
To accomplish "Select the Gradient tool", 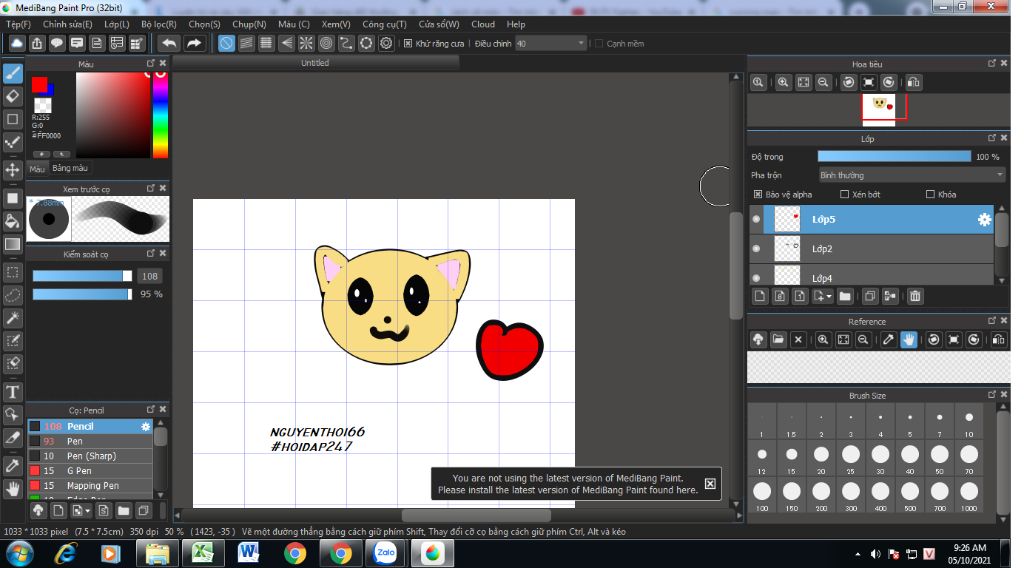I will pyautogui.click(x=12, y=244).
